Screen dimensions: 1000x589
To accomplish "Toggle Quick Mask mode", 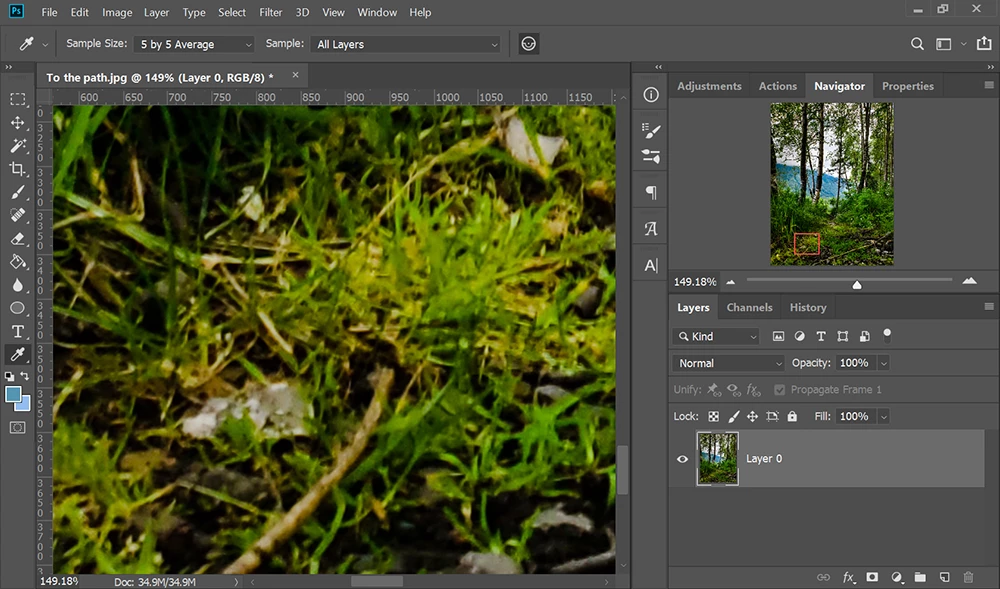I will click(x=18, y=428).
